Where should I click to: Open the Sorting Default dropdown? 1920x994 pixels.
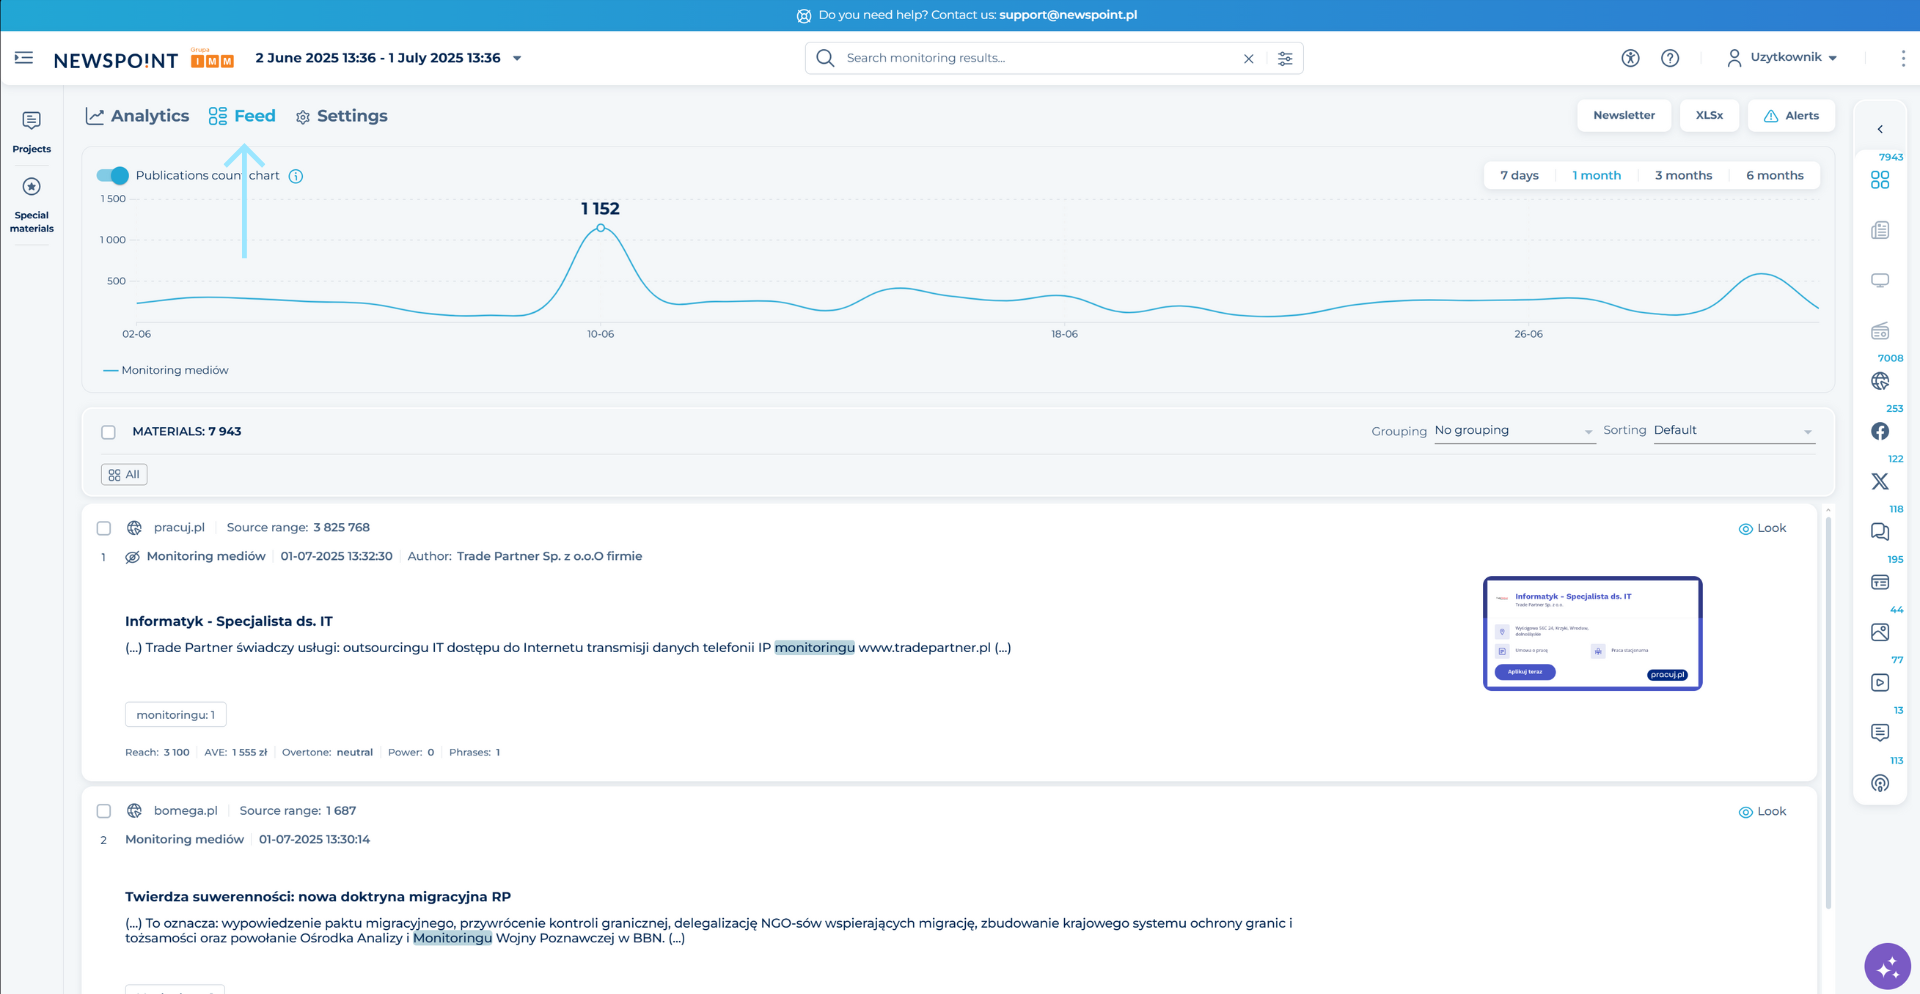tap(1732, 431)
